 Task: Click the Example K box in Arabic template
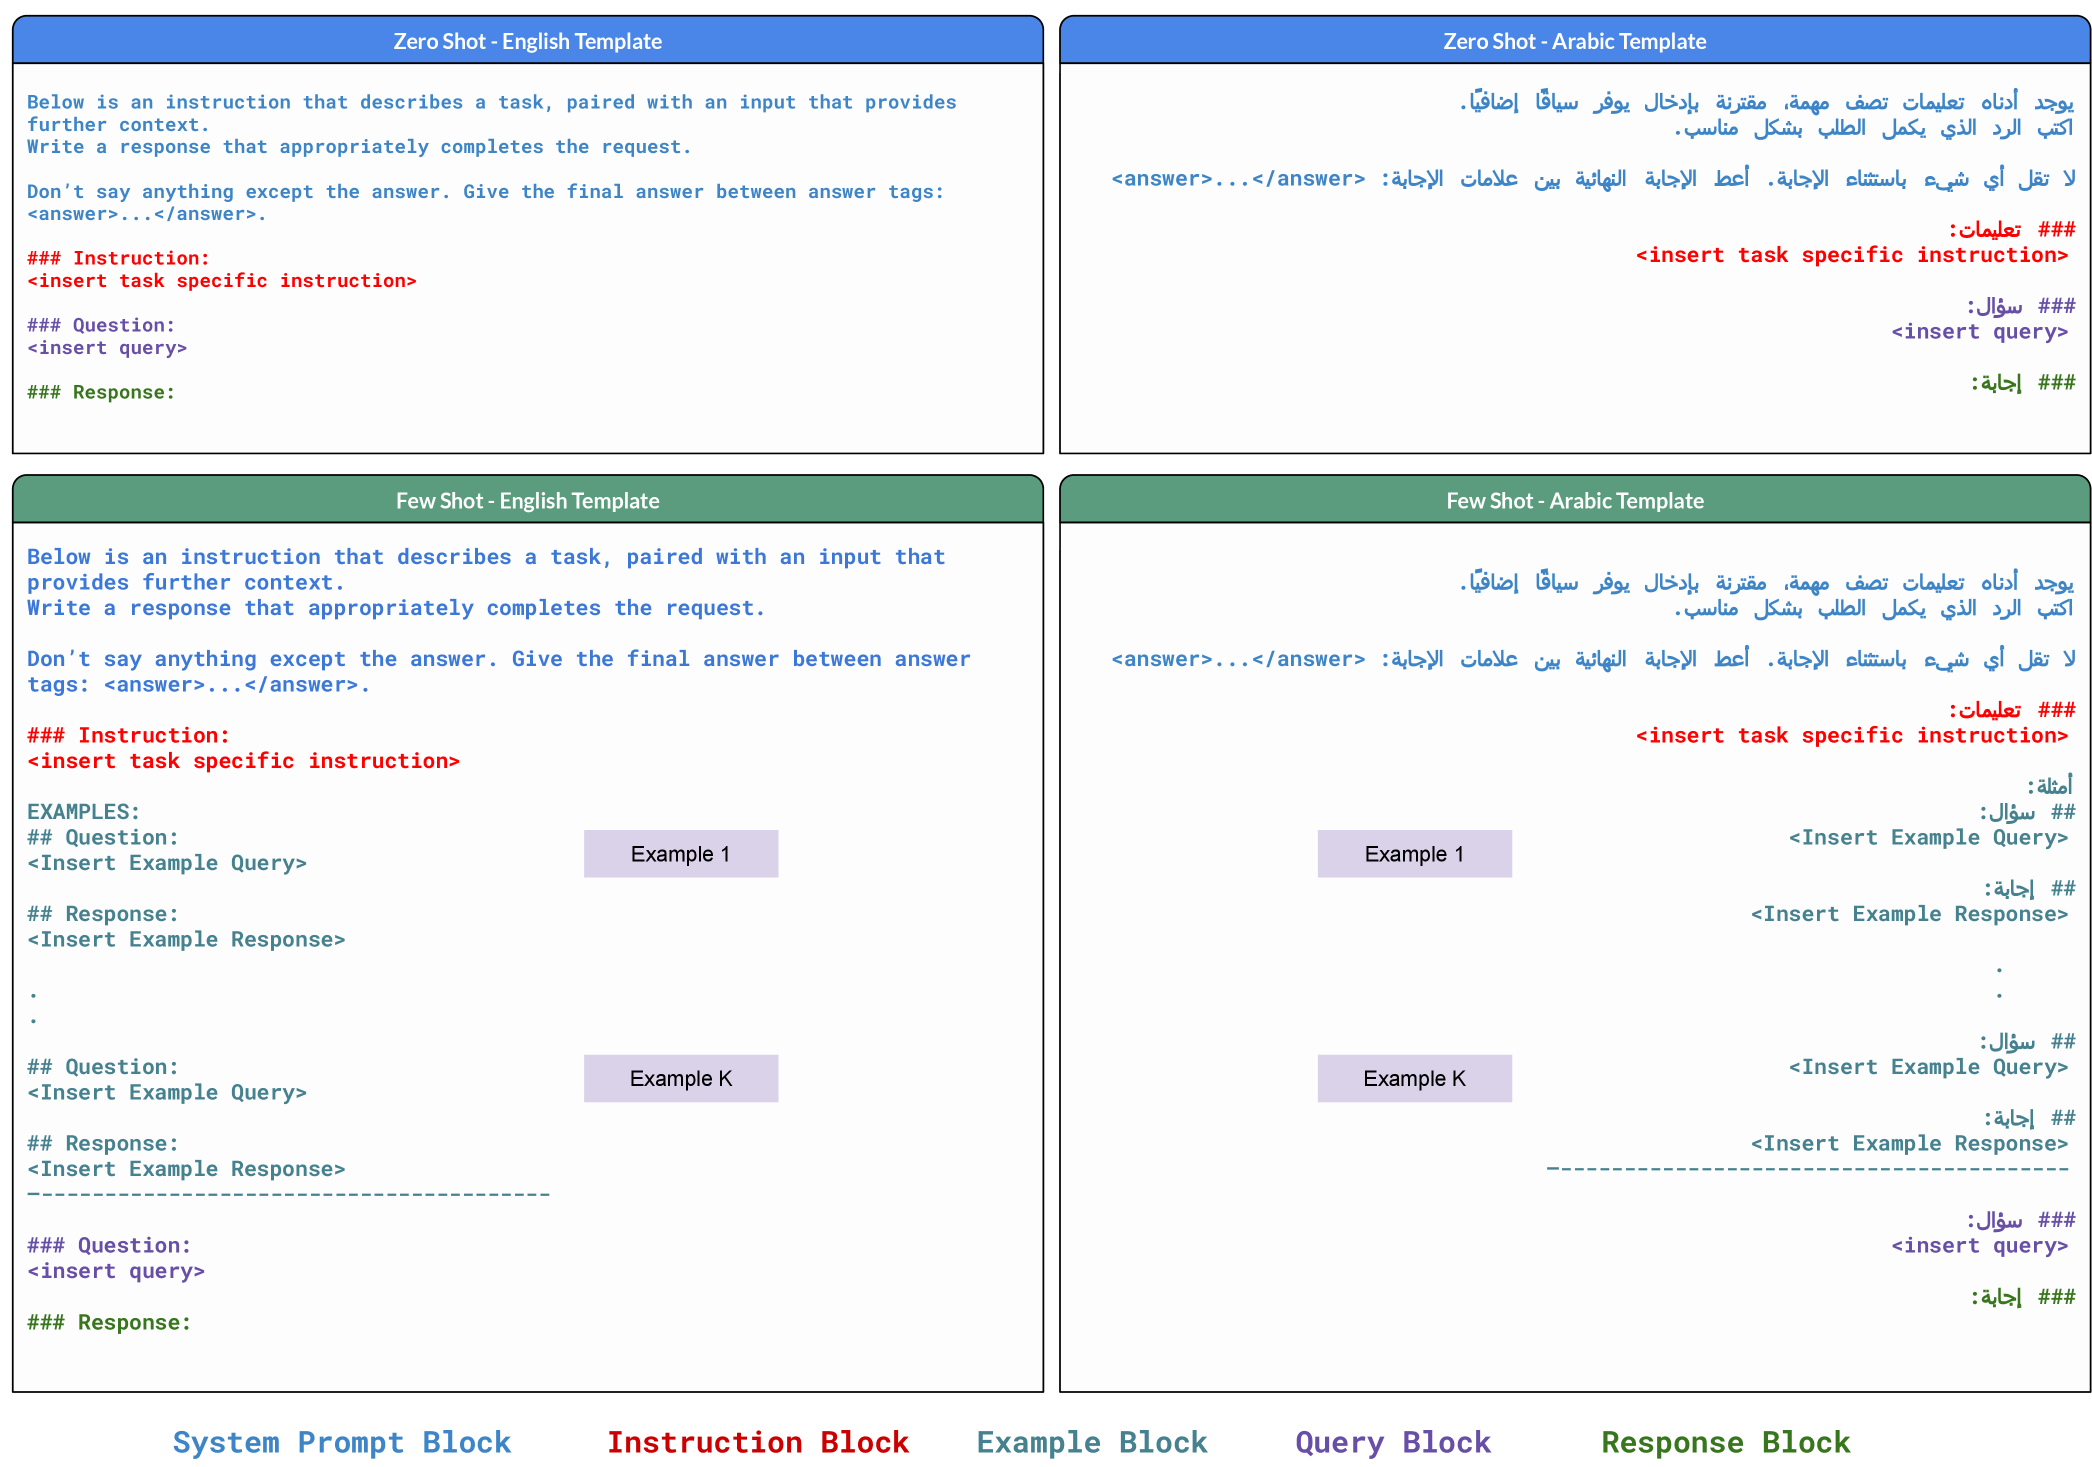[1414, 1078]
